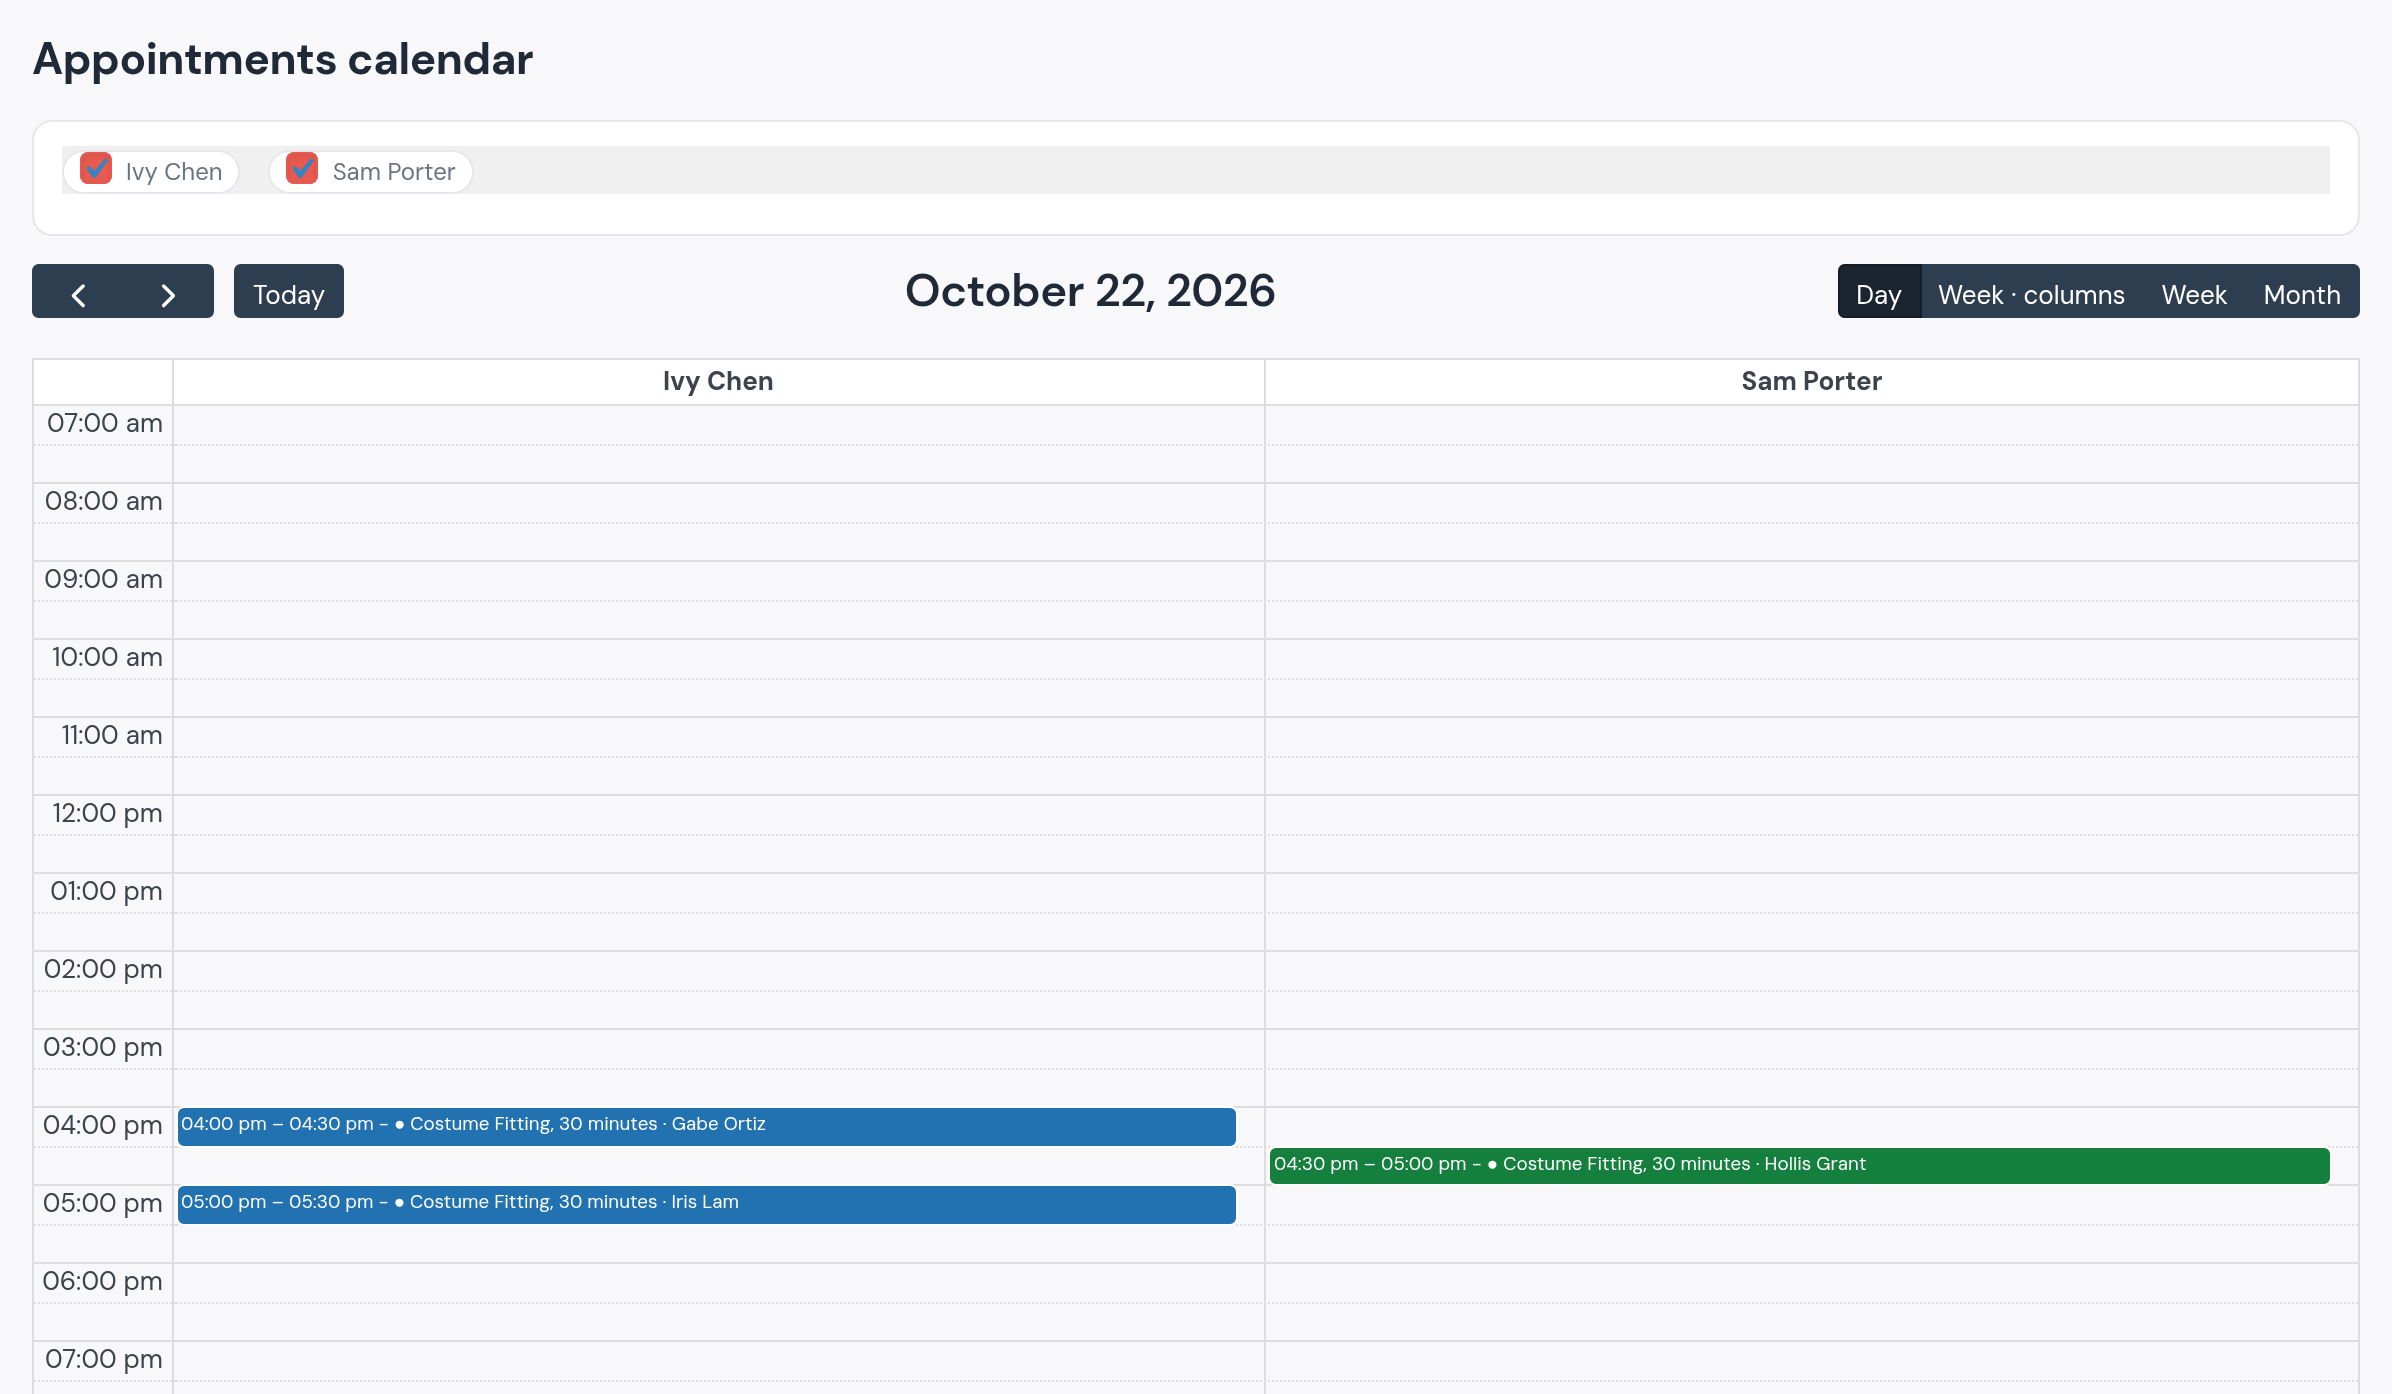Open Hollis Grant costume fitting appointment
Image resolution: width=2392 pixels, height=1394 pixels.
pos(1800,1166)
